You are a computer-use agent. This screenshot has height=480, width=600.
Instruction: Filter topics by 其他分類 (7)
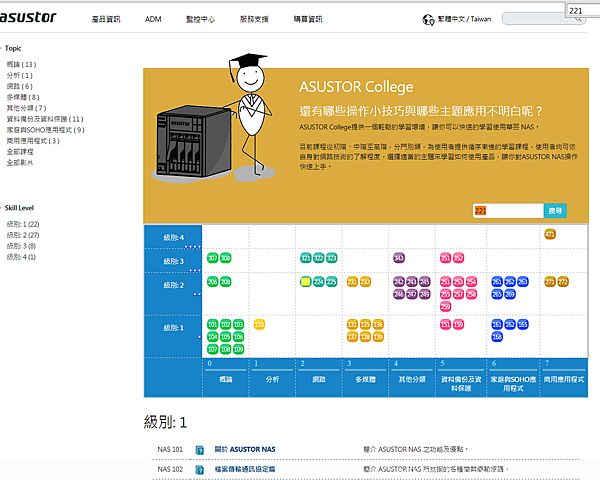tap(26, 108)
